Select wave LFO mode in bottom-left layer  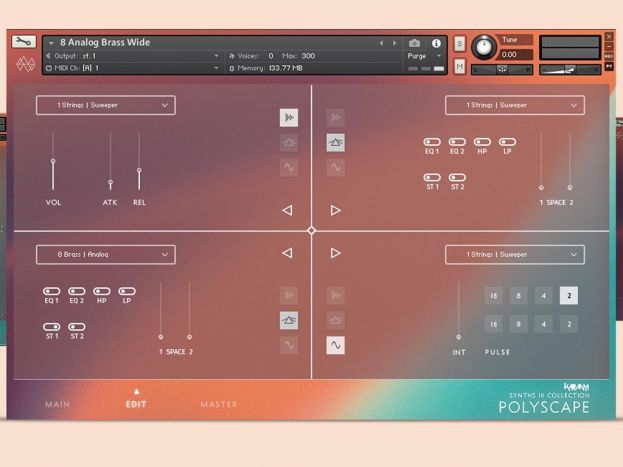[289, 345]
